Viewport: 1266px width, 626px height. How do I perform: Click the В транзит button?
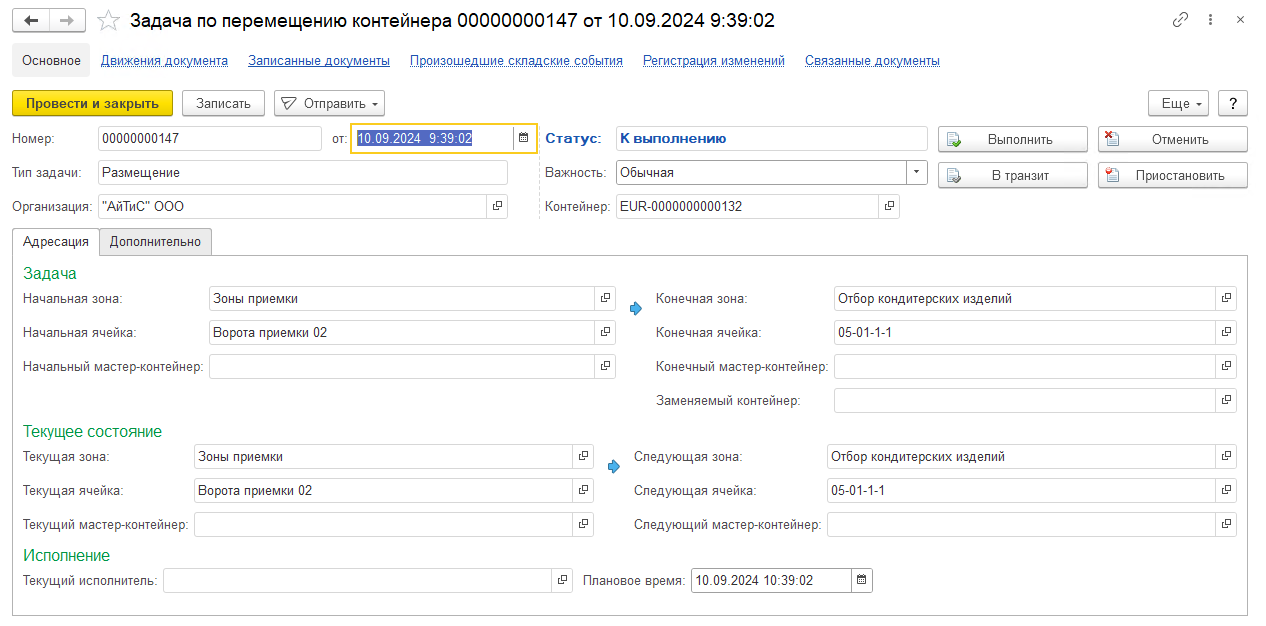pyautogui.click(x=1013, y=175)
